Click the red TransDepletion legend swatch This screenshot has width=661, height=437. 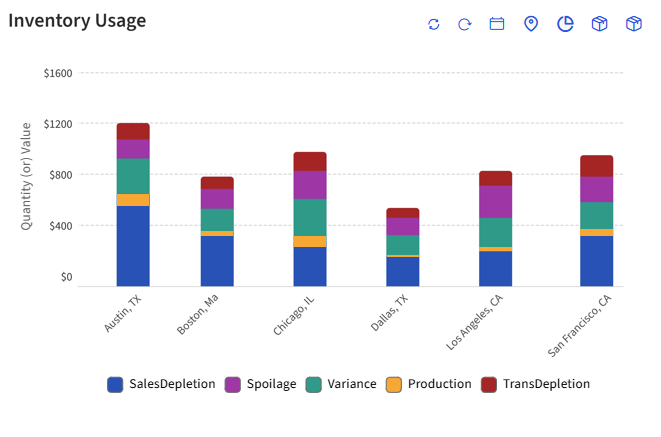tap(489, 384)
